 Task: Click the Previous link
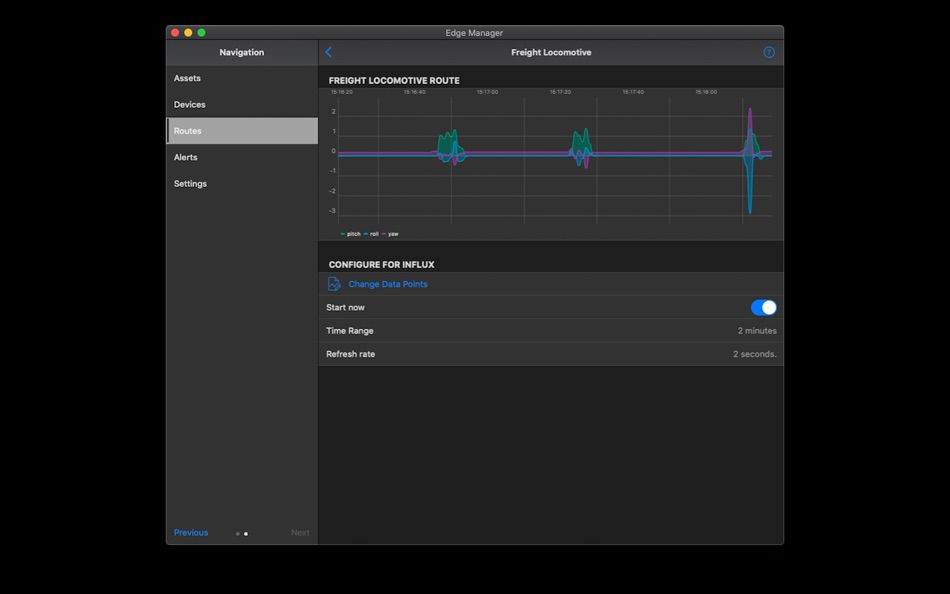pyautogui.click(x=190, y=532)
